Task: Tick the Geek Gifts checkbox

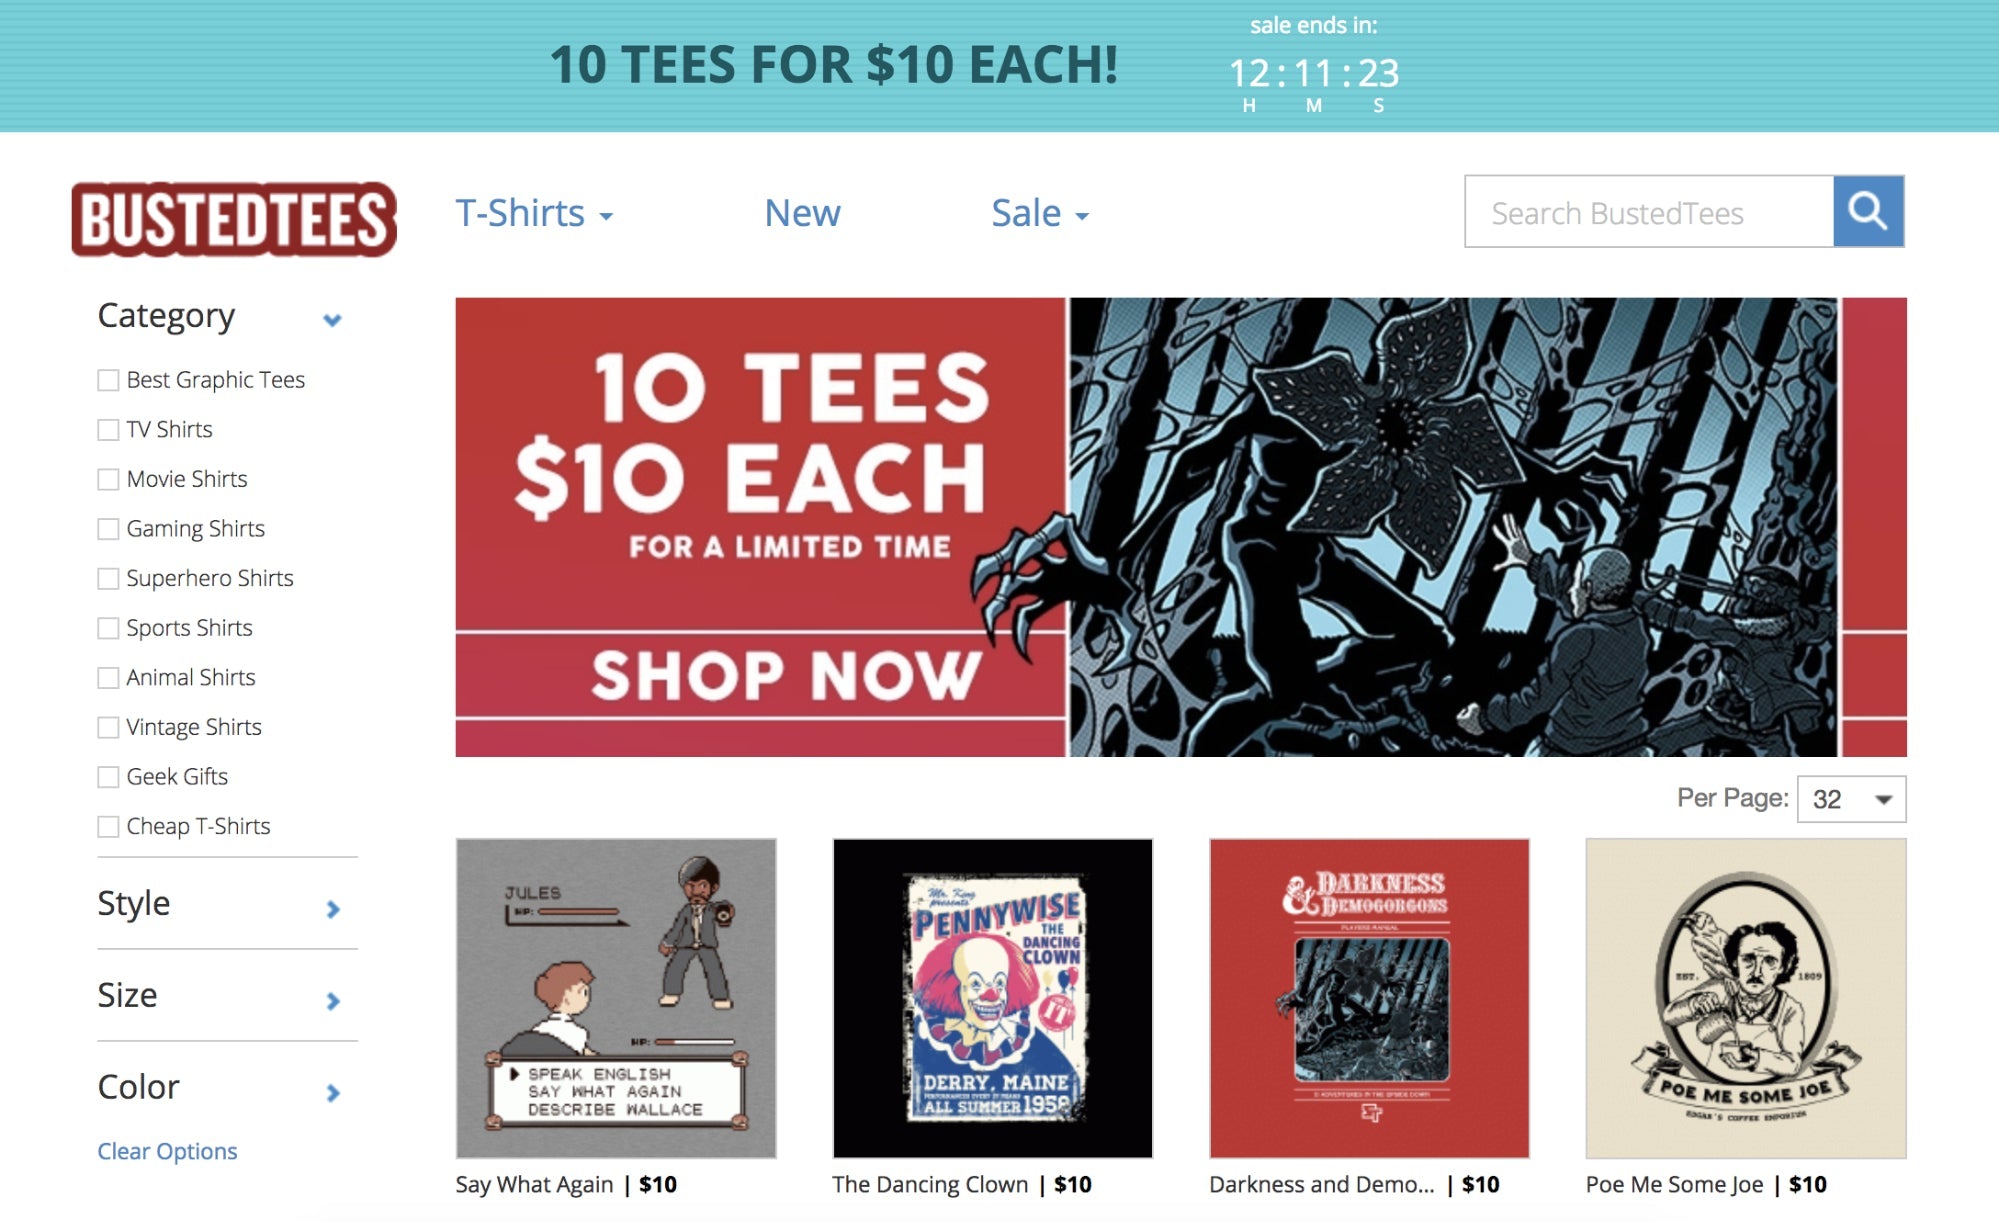Action: click(108, 777)
